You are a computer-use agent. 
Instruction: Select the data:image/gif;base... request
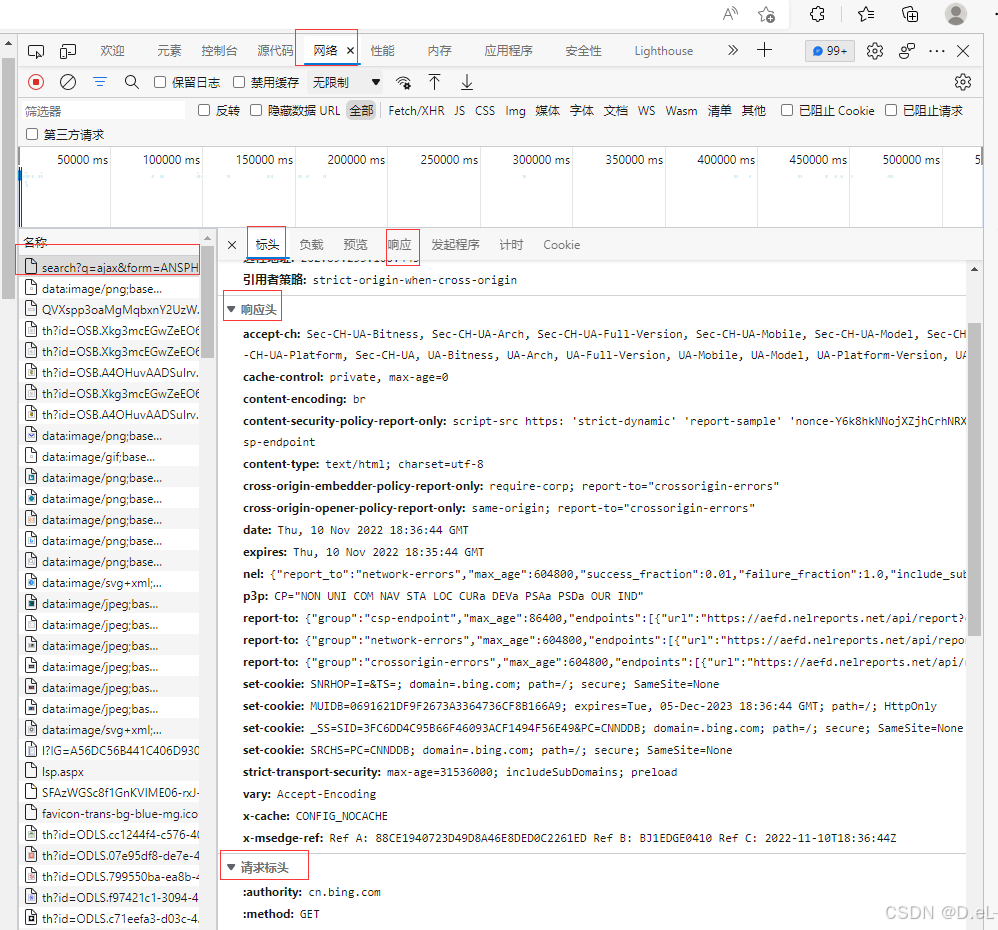(x=109, y=457)
